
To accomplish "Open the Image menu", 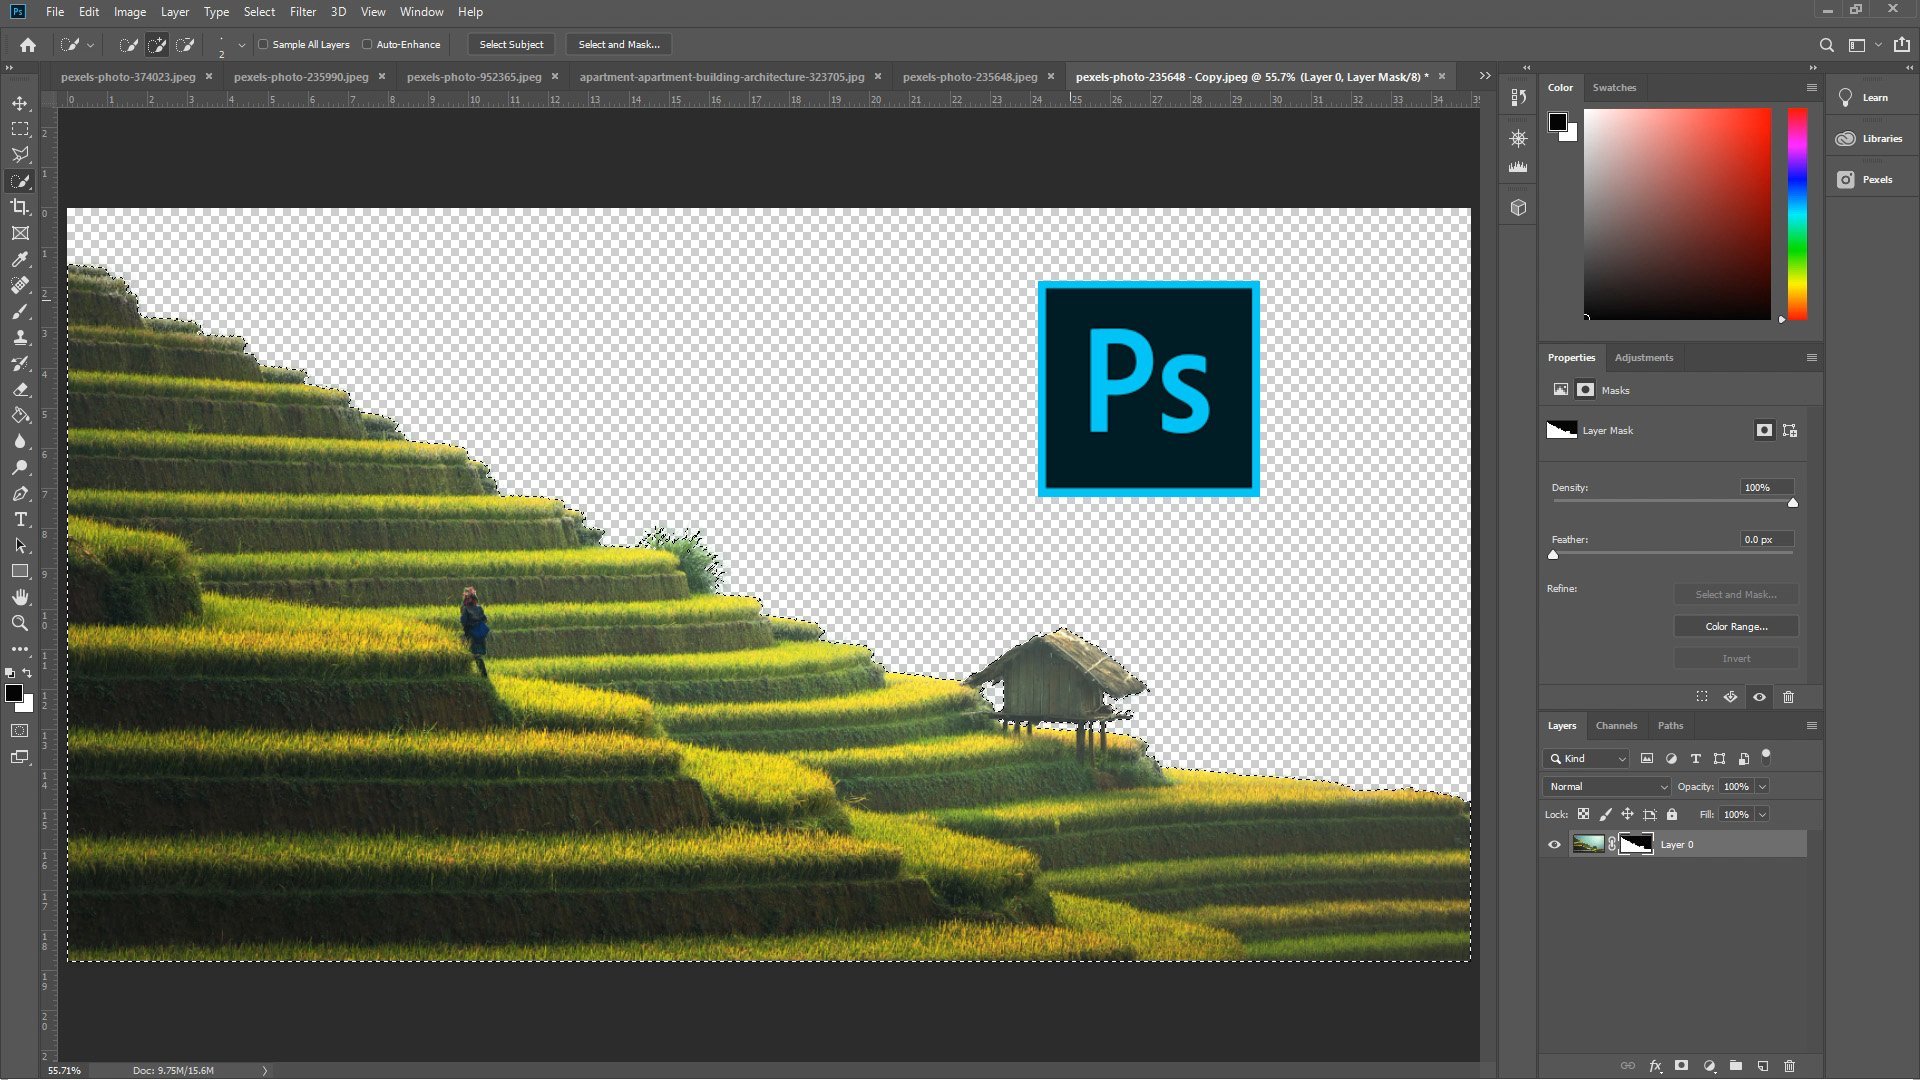I will click(x=129, y=11).
